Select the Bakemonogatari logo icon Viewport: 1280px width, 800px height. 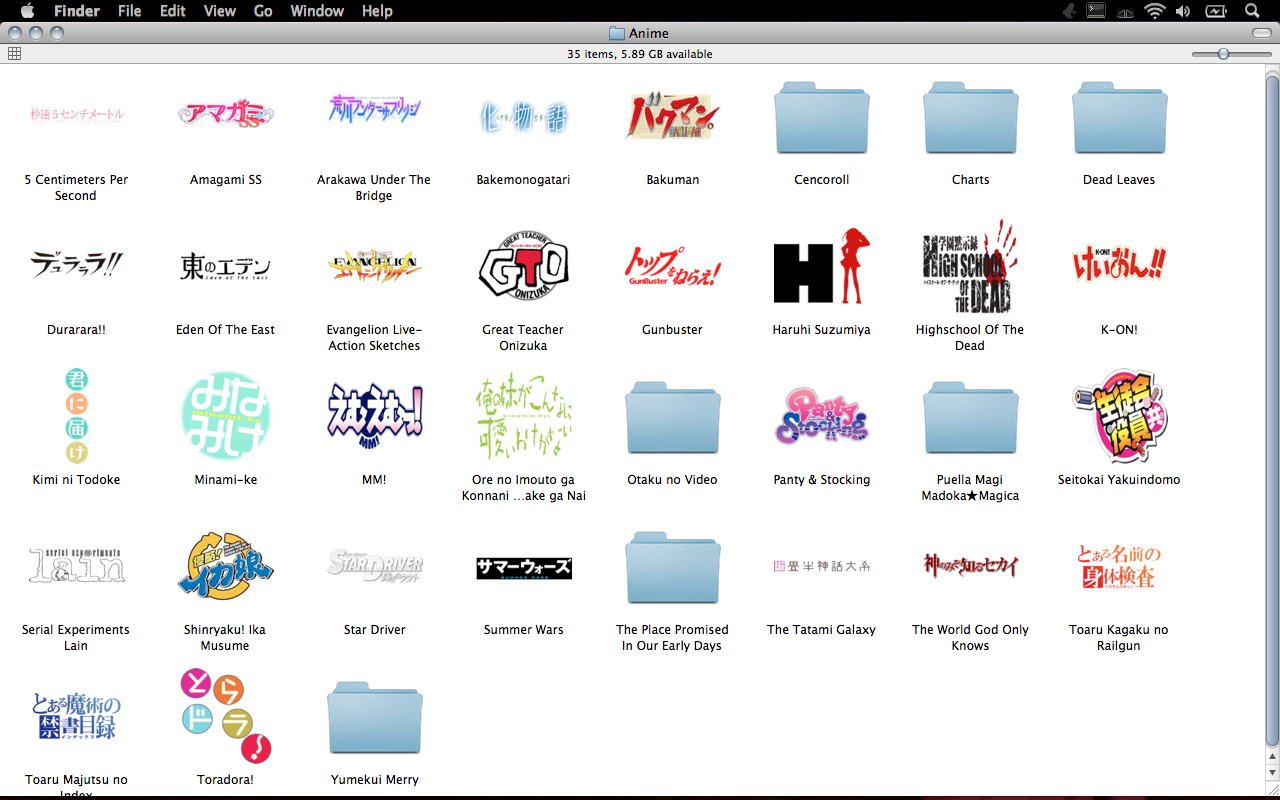pyautogui.click(x=523, y=116)
